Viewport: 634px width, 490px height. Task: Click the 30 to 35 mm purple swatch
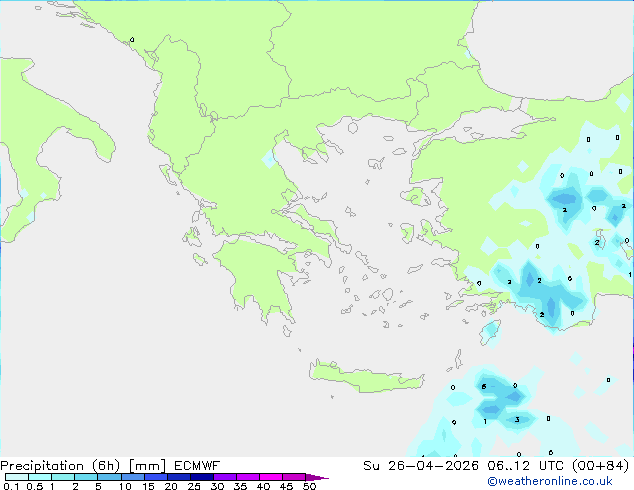(225, 477)
